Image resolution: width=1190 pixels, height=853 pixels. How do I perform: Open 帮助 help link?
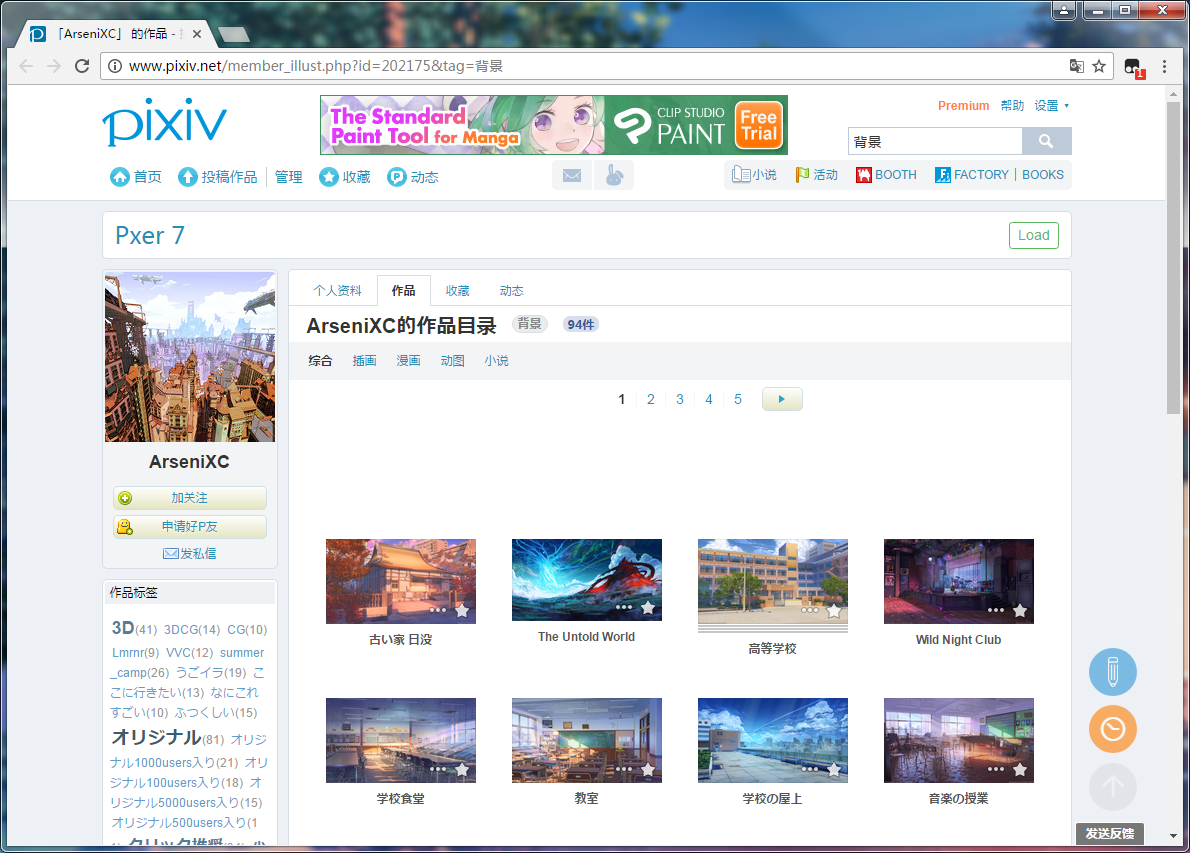1012,105
